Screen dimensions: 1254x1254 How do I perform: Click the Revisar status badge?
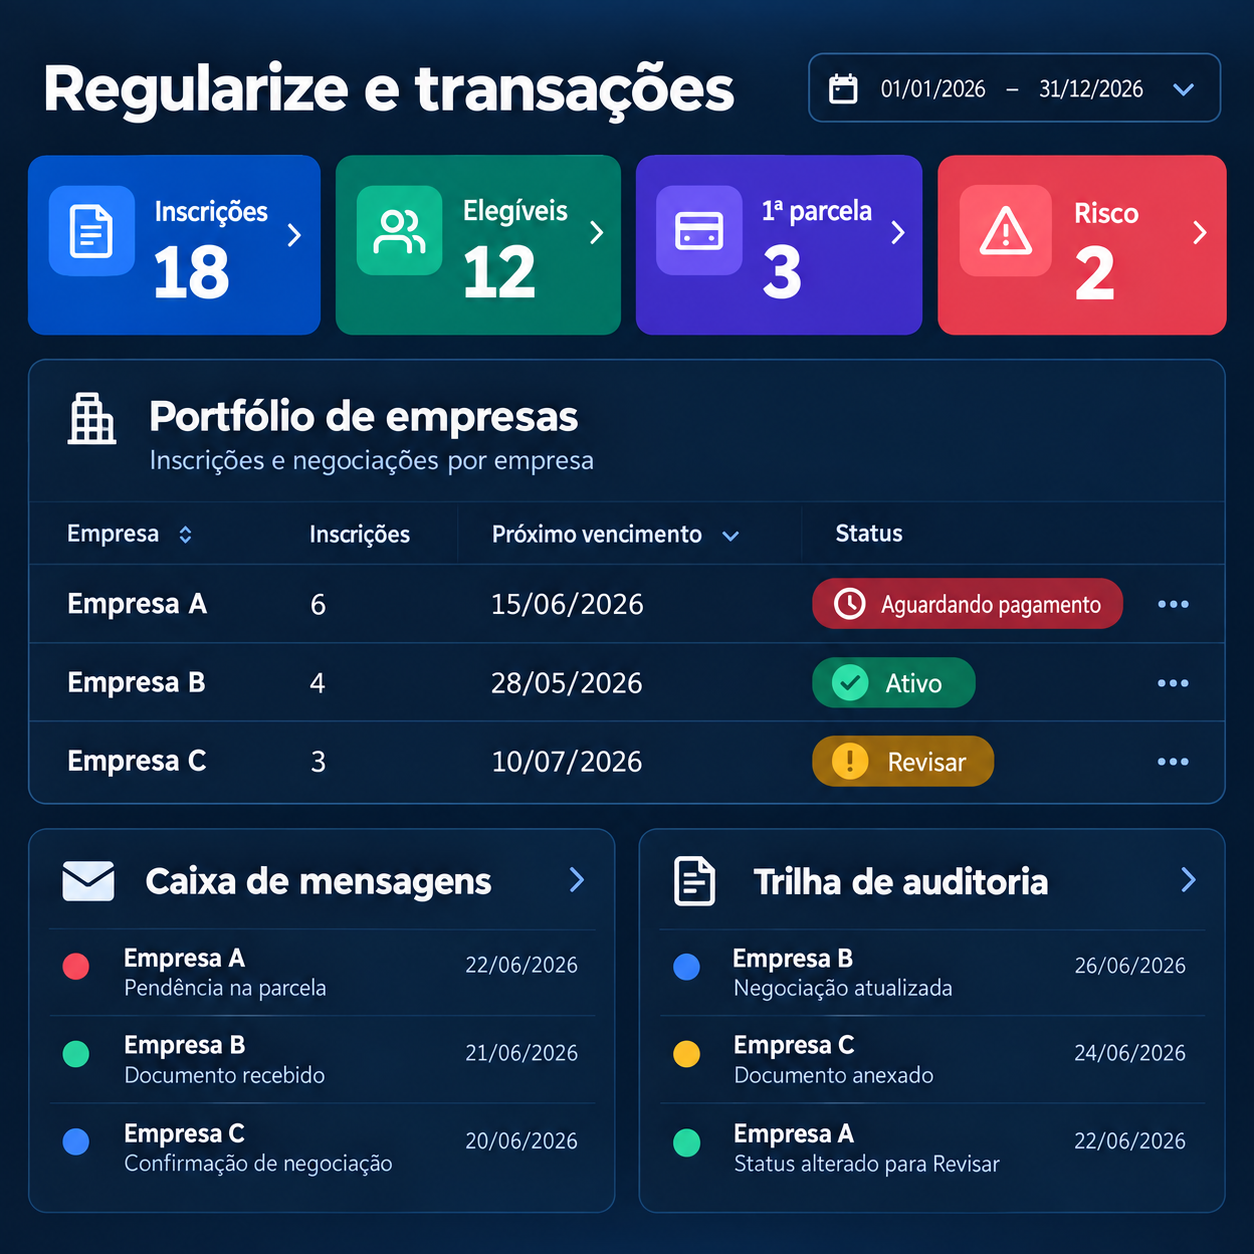coord(903,761)
